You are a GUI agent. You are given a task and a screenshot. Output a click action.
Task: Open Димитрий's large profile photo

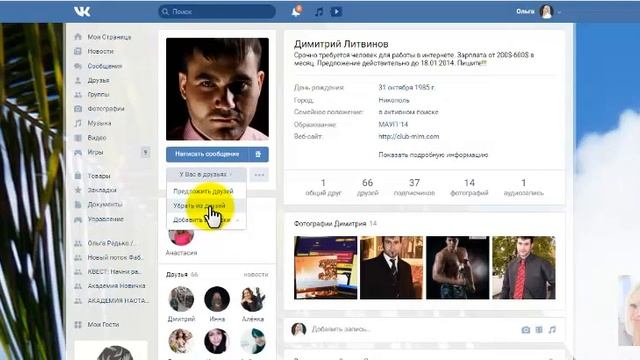[x=217, y=89]
